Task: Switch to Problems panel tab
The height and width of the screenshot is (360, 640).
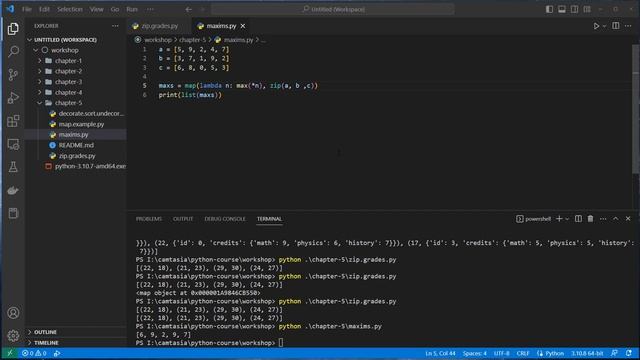Action: point(149,219)
